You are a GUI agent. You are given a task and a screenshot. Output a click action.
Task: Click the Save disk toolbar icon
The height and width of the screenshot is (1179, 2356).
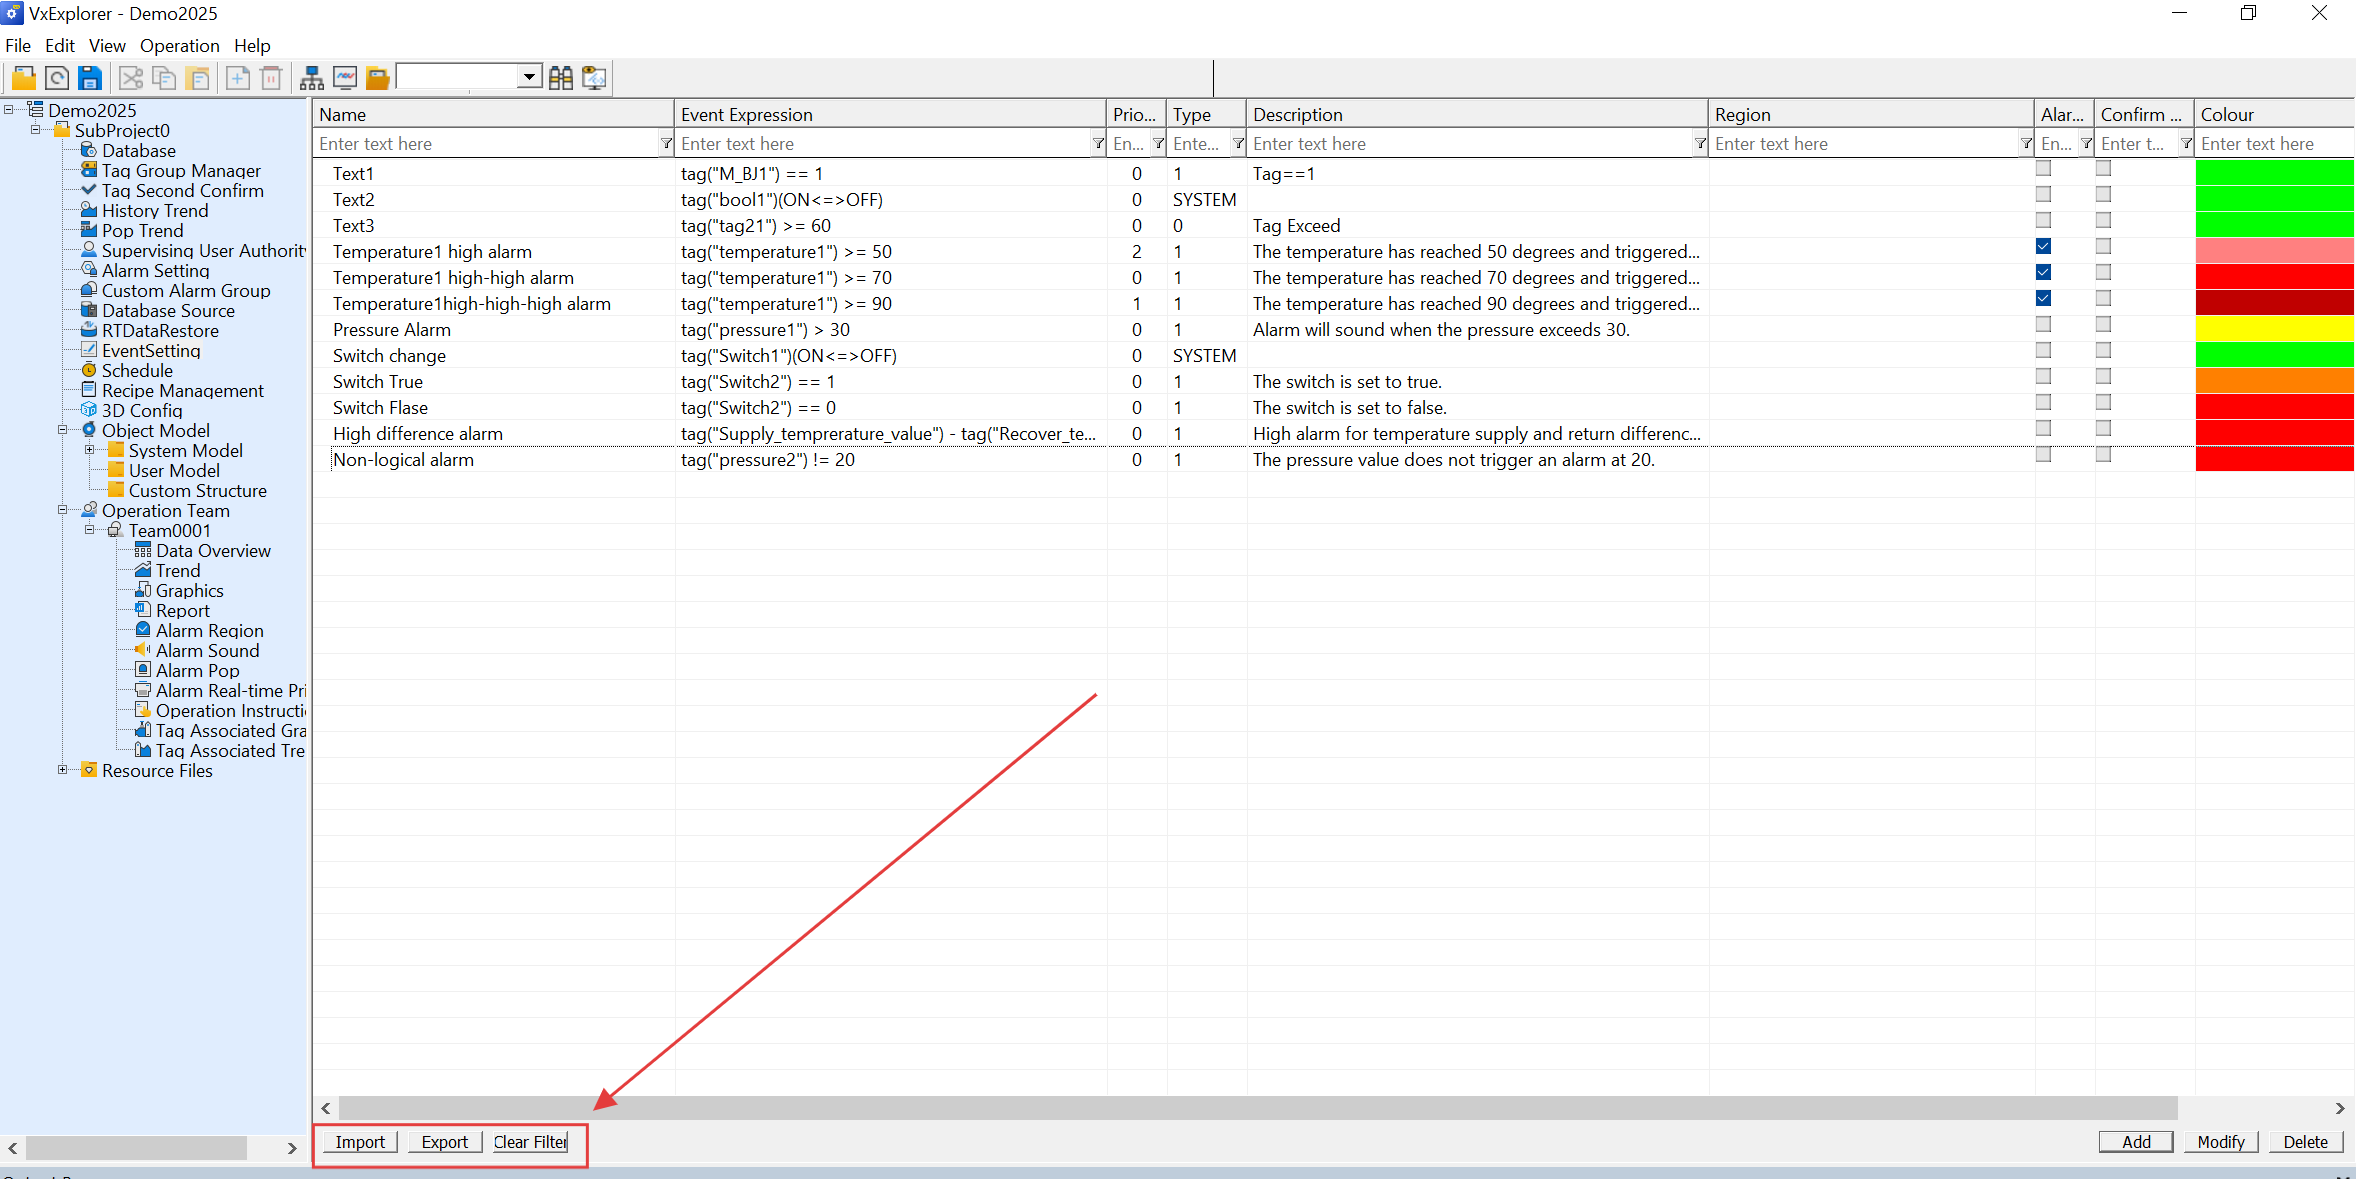tap(90, 78)
